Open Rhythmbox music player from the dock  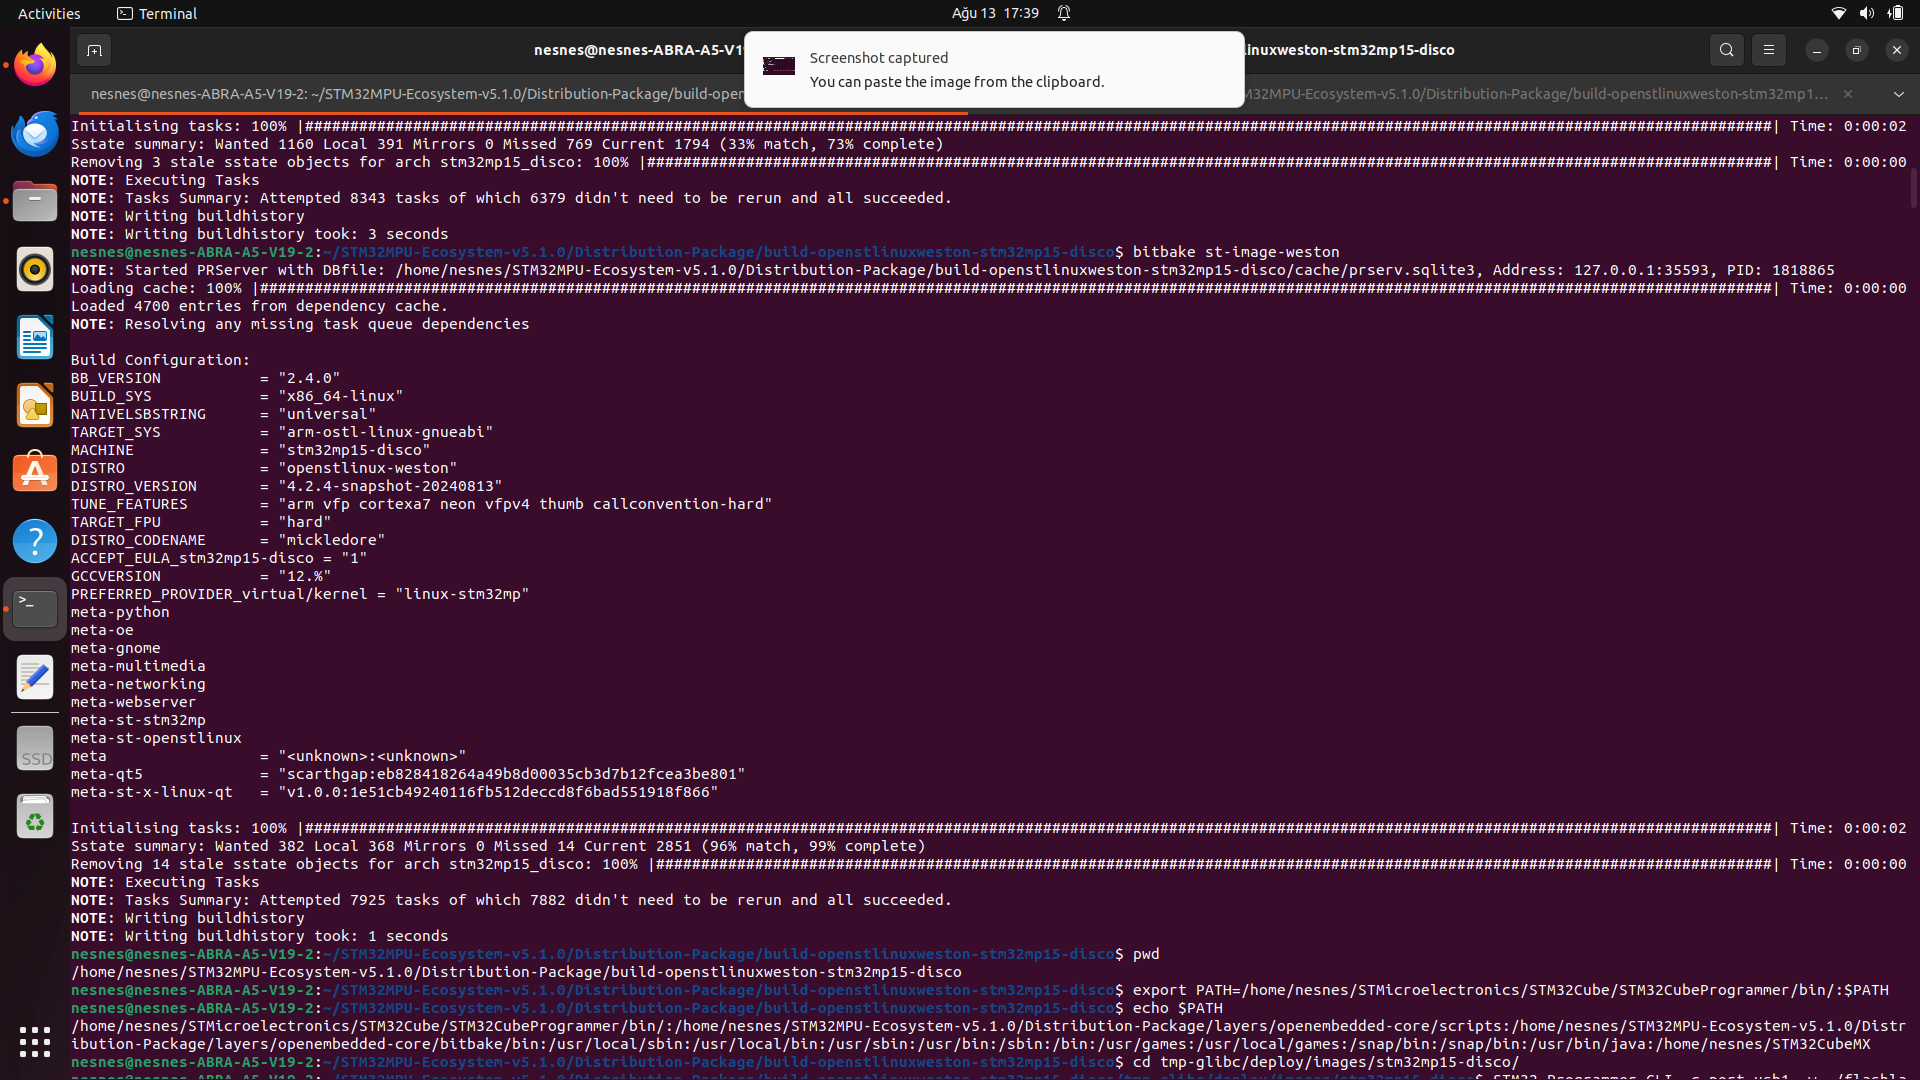pyautogui.click(x=35, y=269)
